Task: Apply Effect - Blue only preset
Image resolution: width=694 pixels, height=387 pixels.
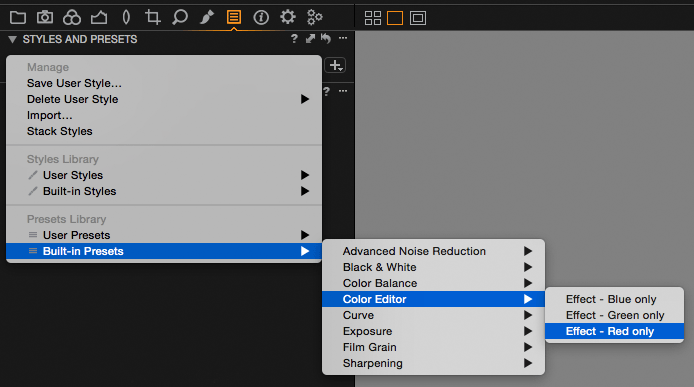Action: pyautogui.click(x=614, y=299)
